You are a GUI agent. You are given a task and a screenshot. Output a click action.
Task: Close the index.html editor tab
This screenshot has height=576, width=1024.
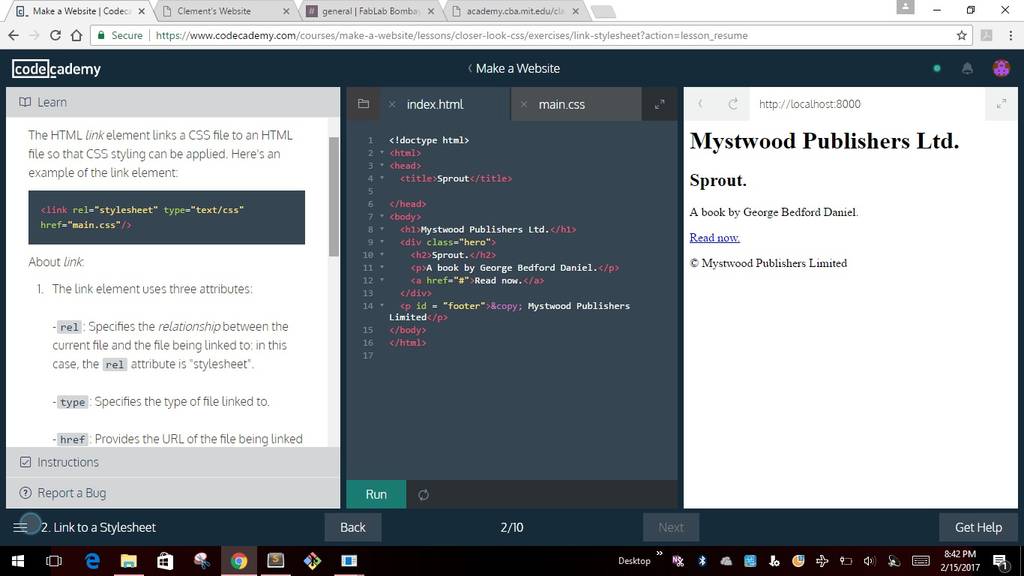(x=392, y=104)
